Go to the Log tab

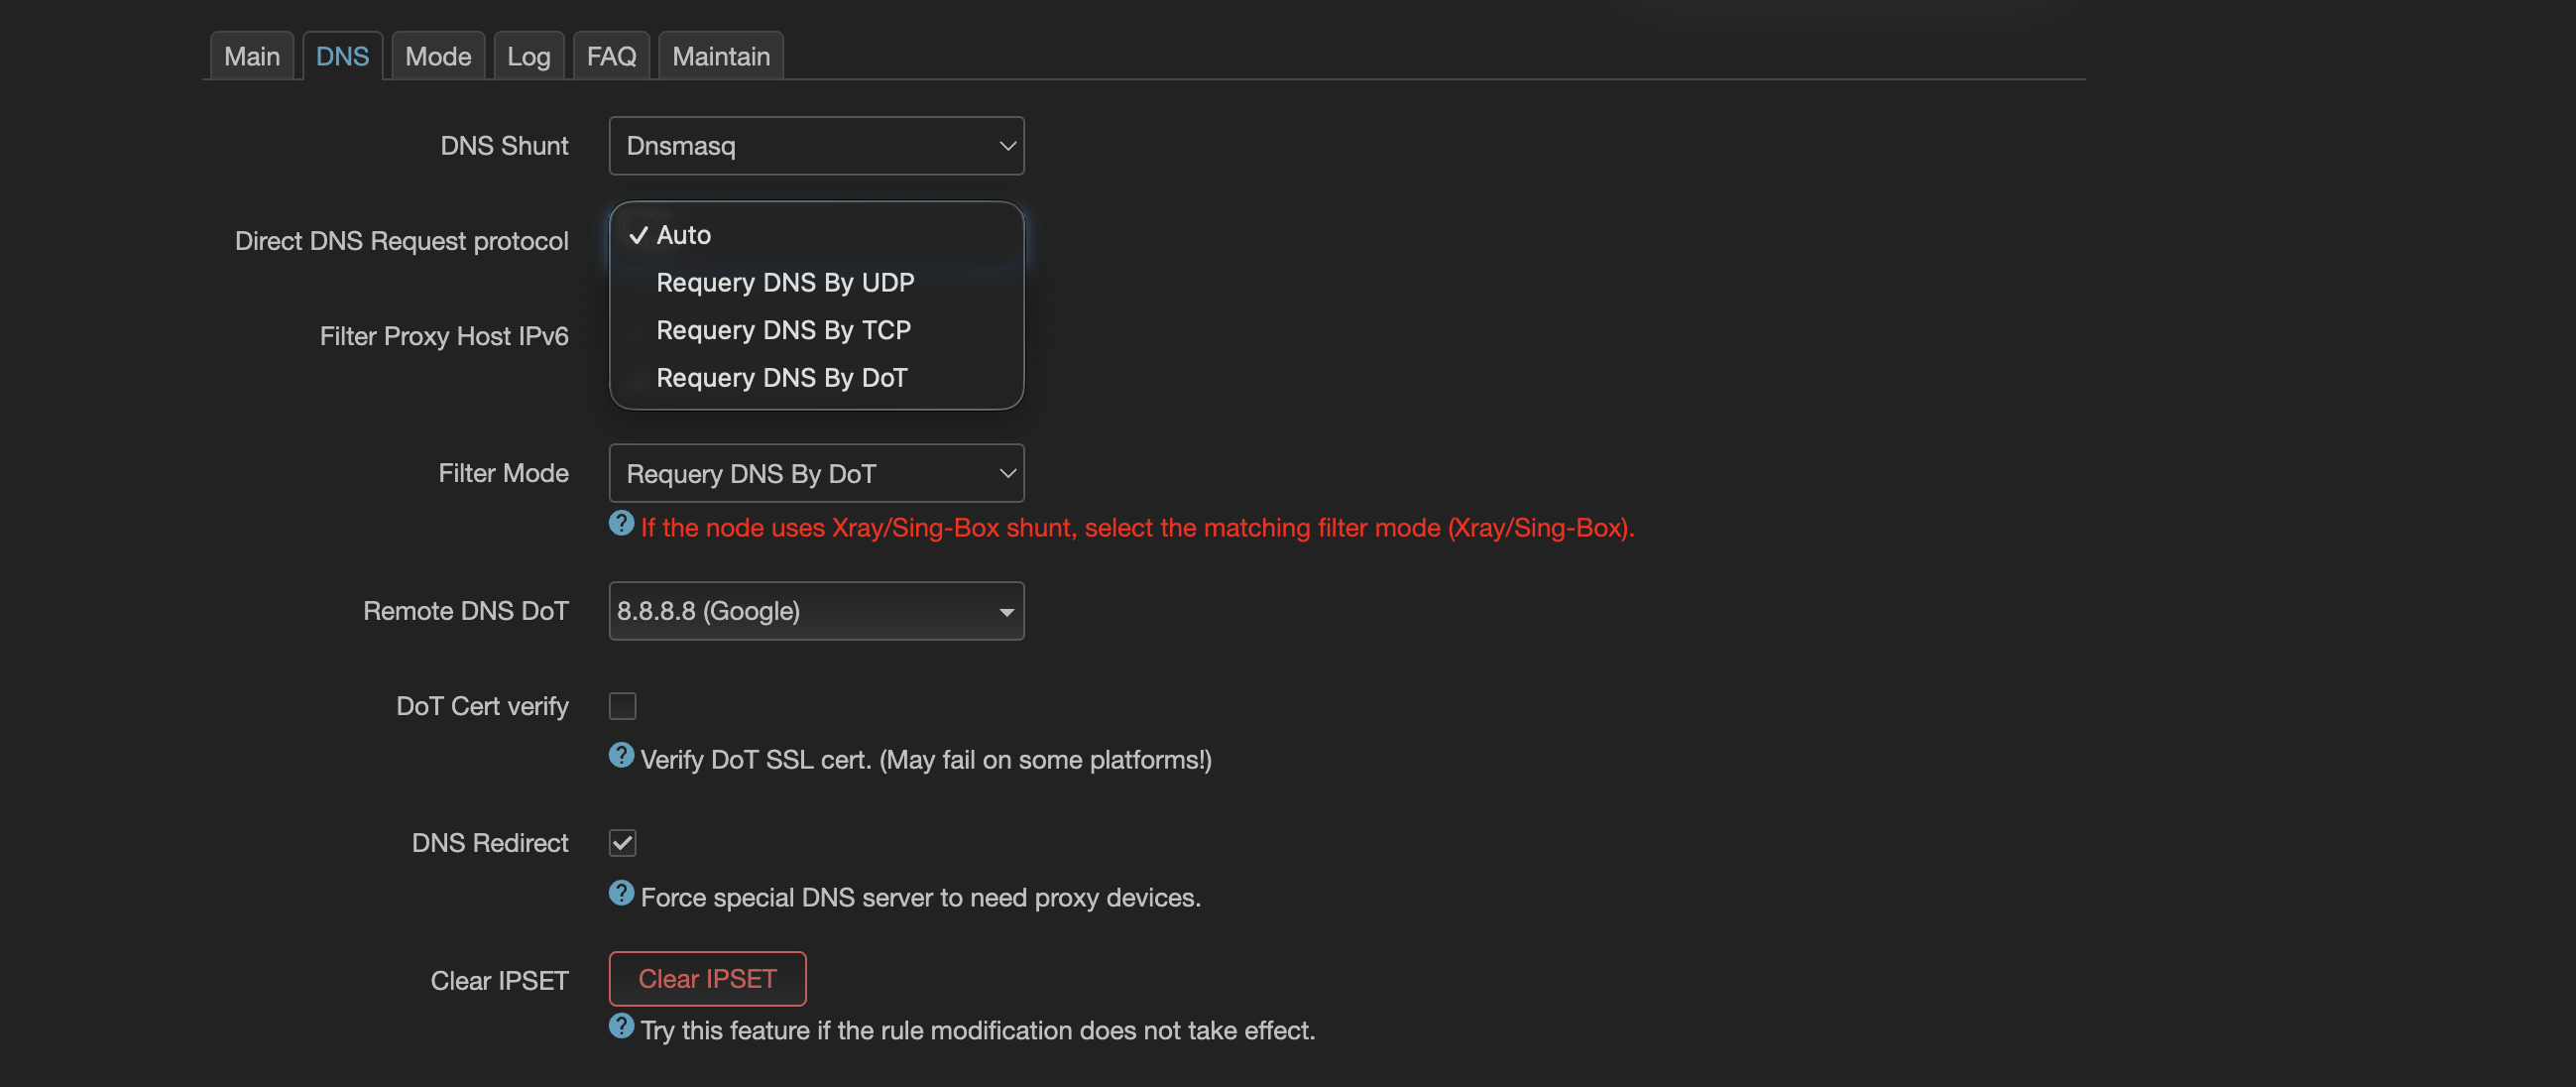[x=528, y=56]
